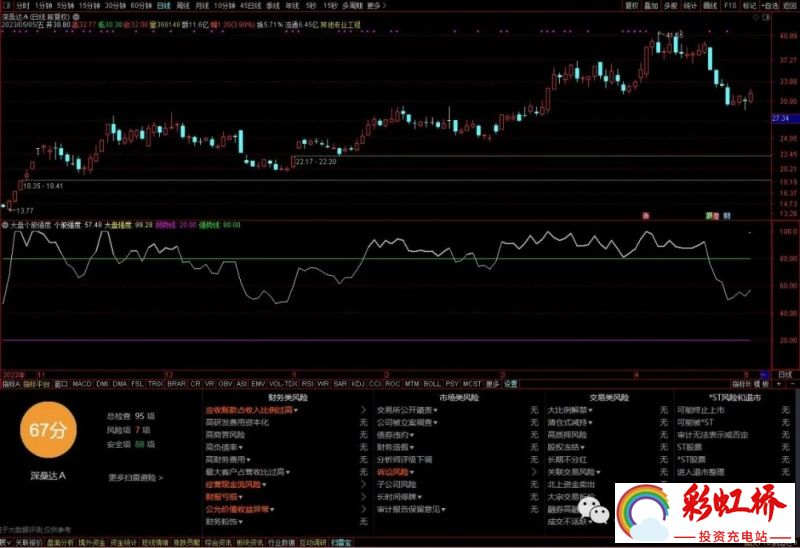800x548 pixels.
Task: Click the 13.77 low price label
Action: click(24, 210)
